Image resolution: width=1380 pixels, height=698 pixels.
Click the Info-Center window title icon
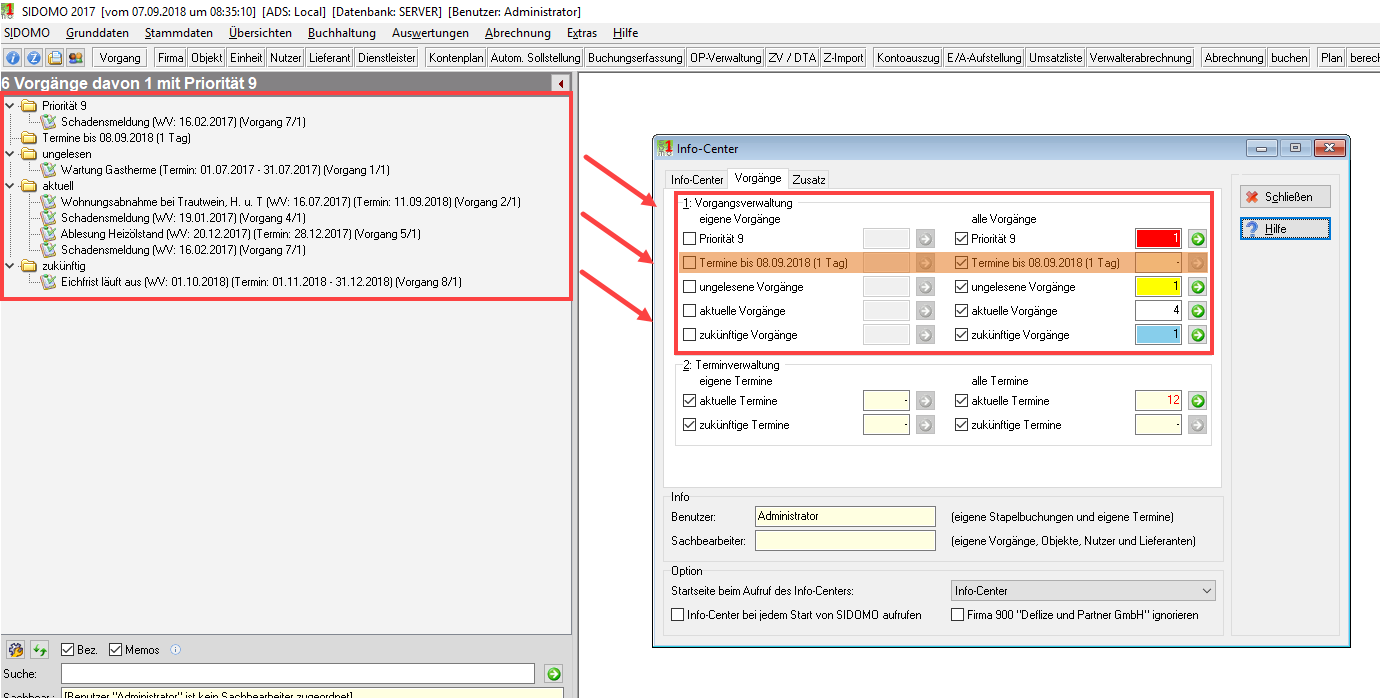tap(665, 148)
